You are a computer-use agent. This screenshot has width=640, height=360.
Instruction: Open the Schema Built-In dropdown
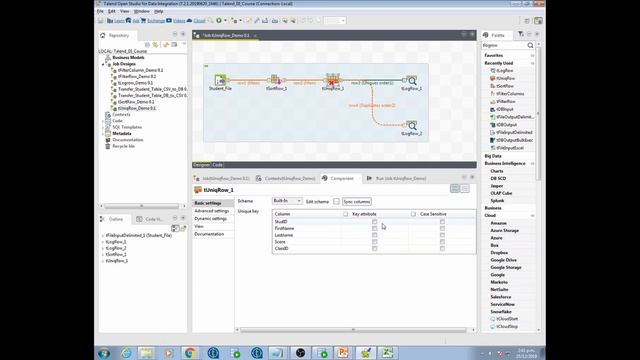pyautogui.click(x=287, y=201)
